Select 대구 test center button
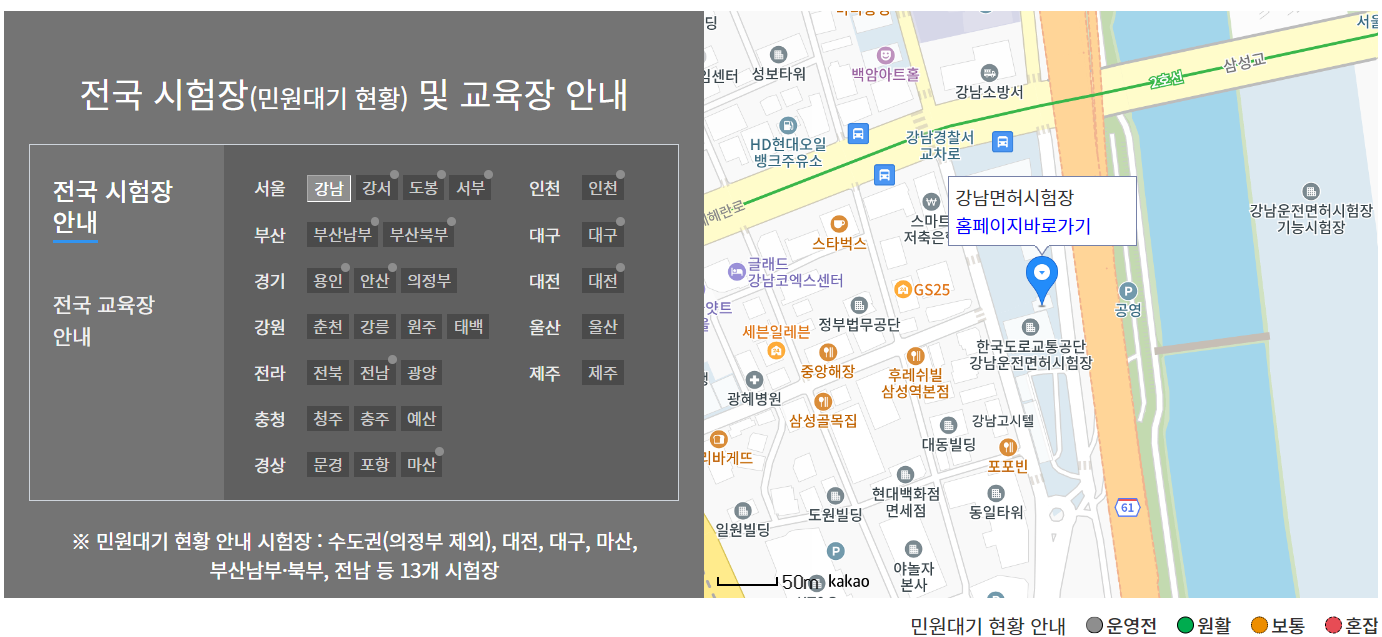1382x637 pixels. [603, 235]
